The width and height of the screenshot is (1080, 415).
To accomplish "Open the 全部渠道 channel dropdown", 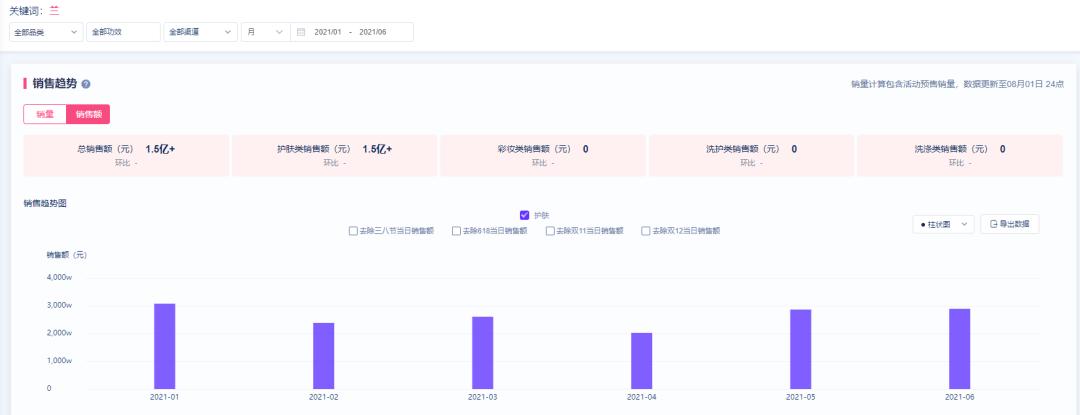I will pyautogui.click(x=200, y=32).
